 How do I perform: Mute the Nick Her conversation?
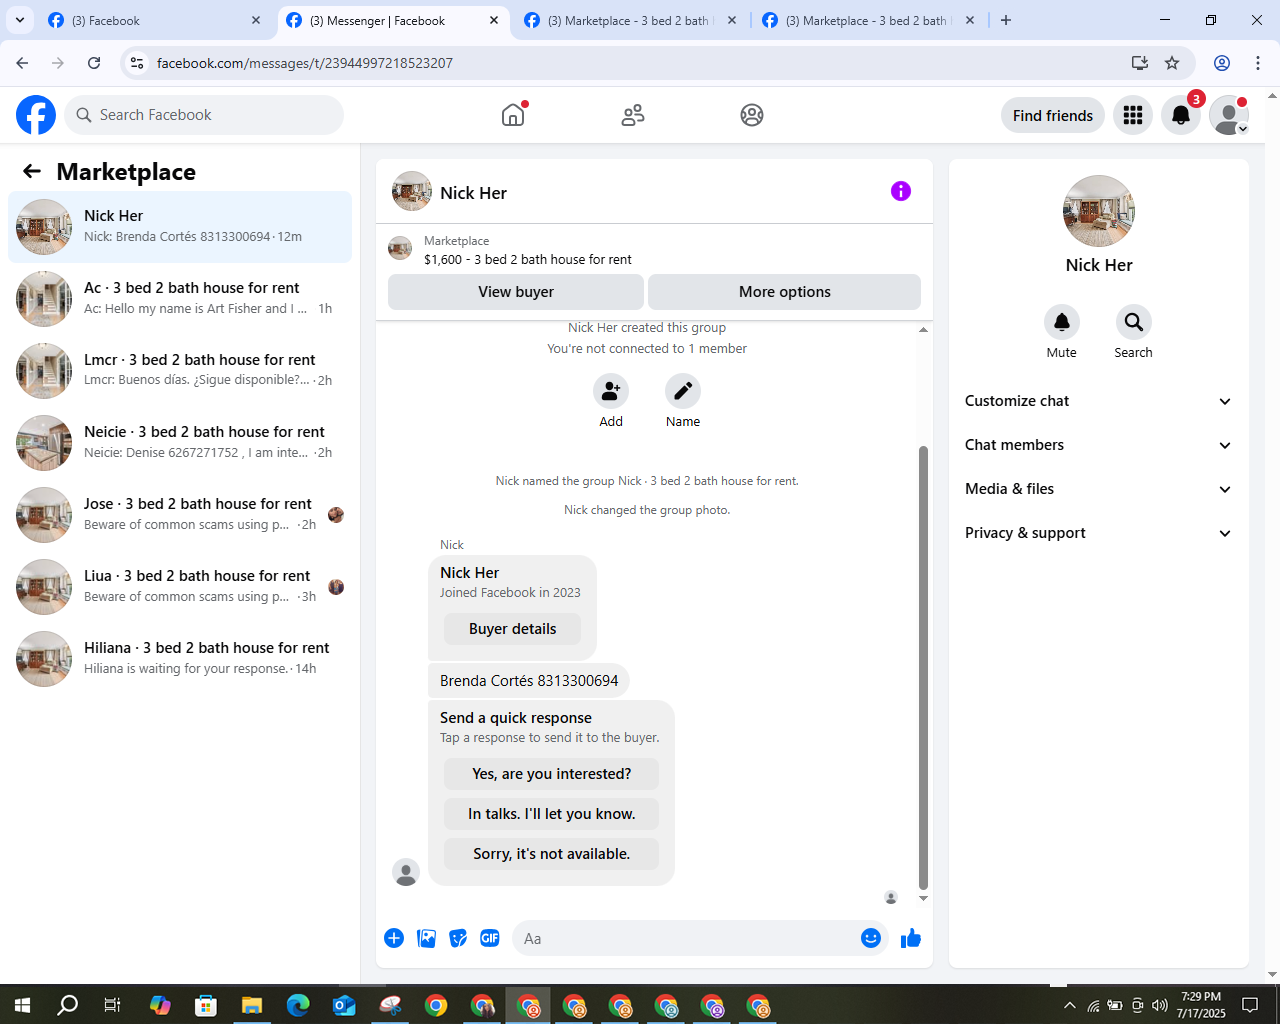click(x=1062, y=322)
